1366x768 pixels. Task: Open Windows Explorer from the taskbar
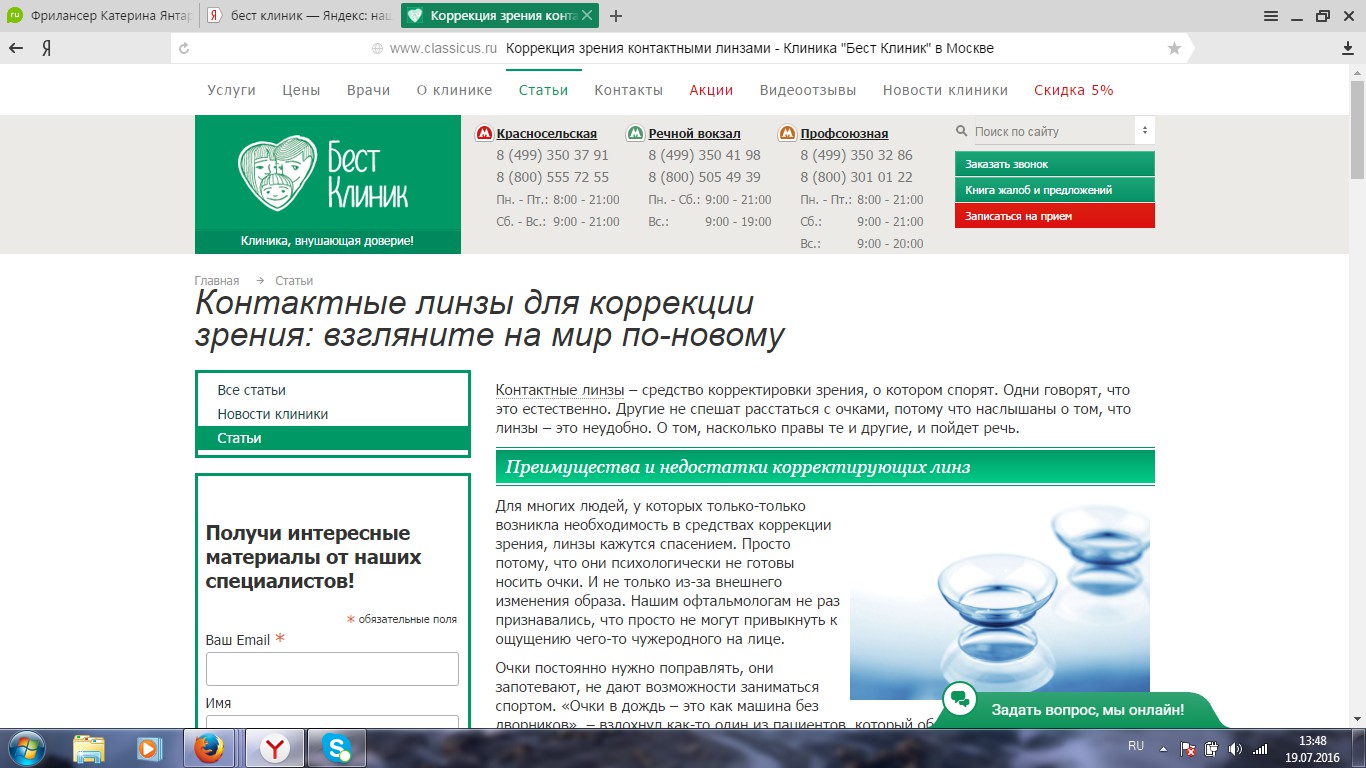pyautogui.click(x=89, y=748)
